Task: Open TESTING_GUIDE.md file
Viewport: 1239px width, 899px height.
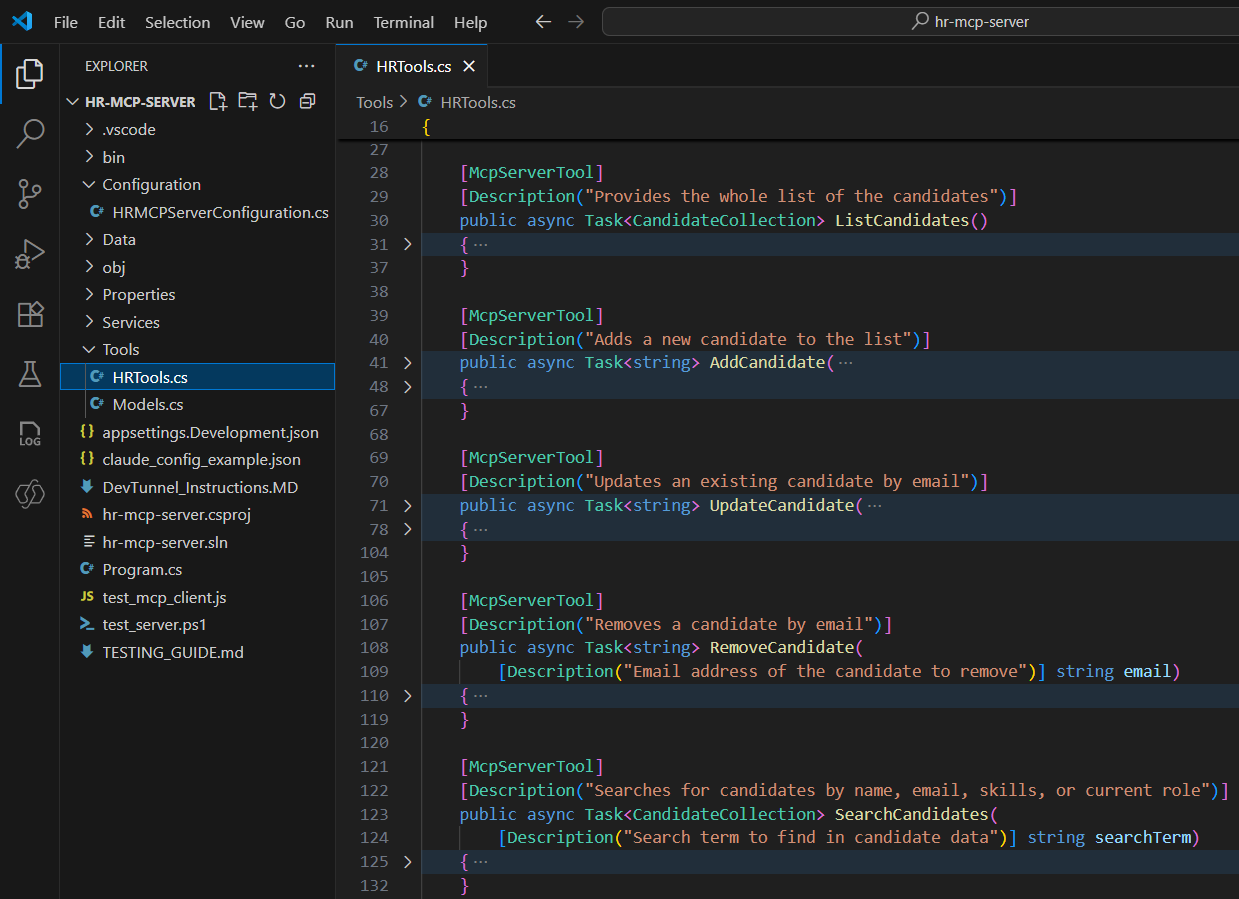Action: (172, 652)
